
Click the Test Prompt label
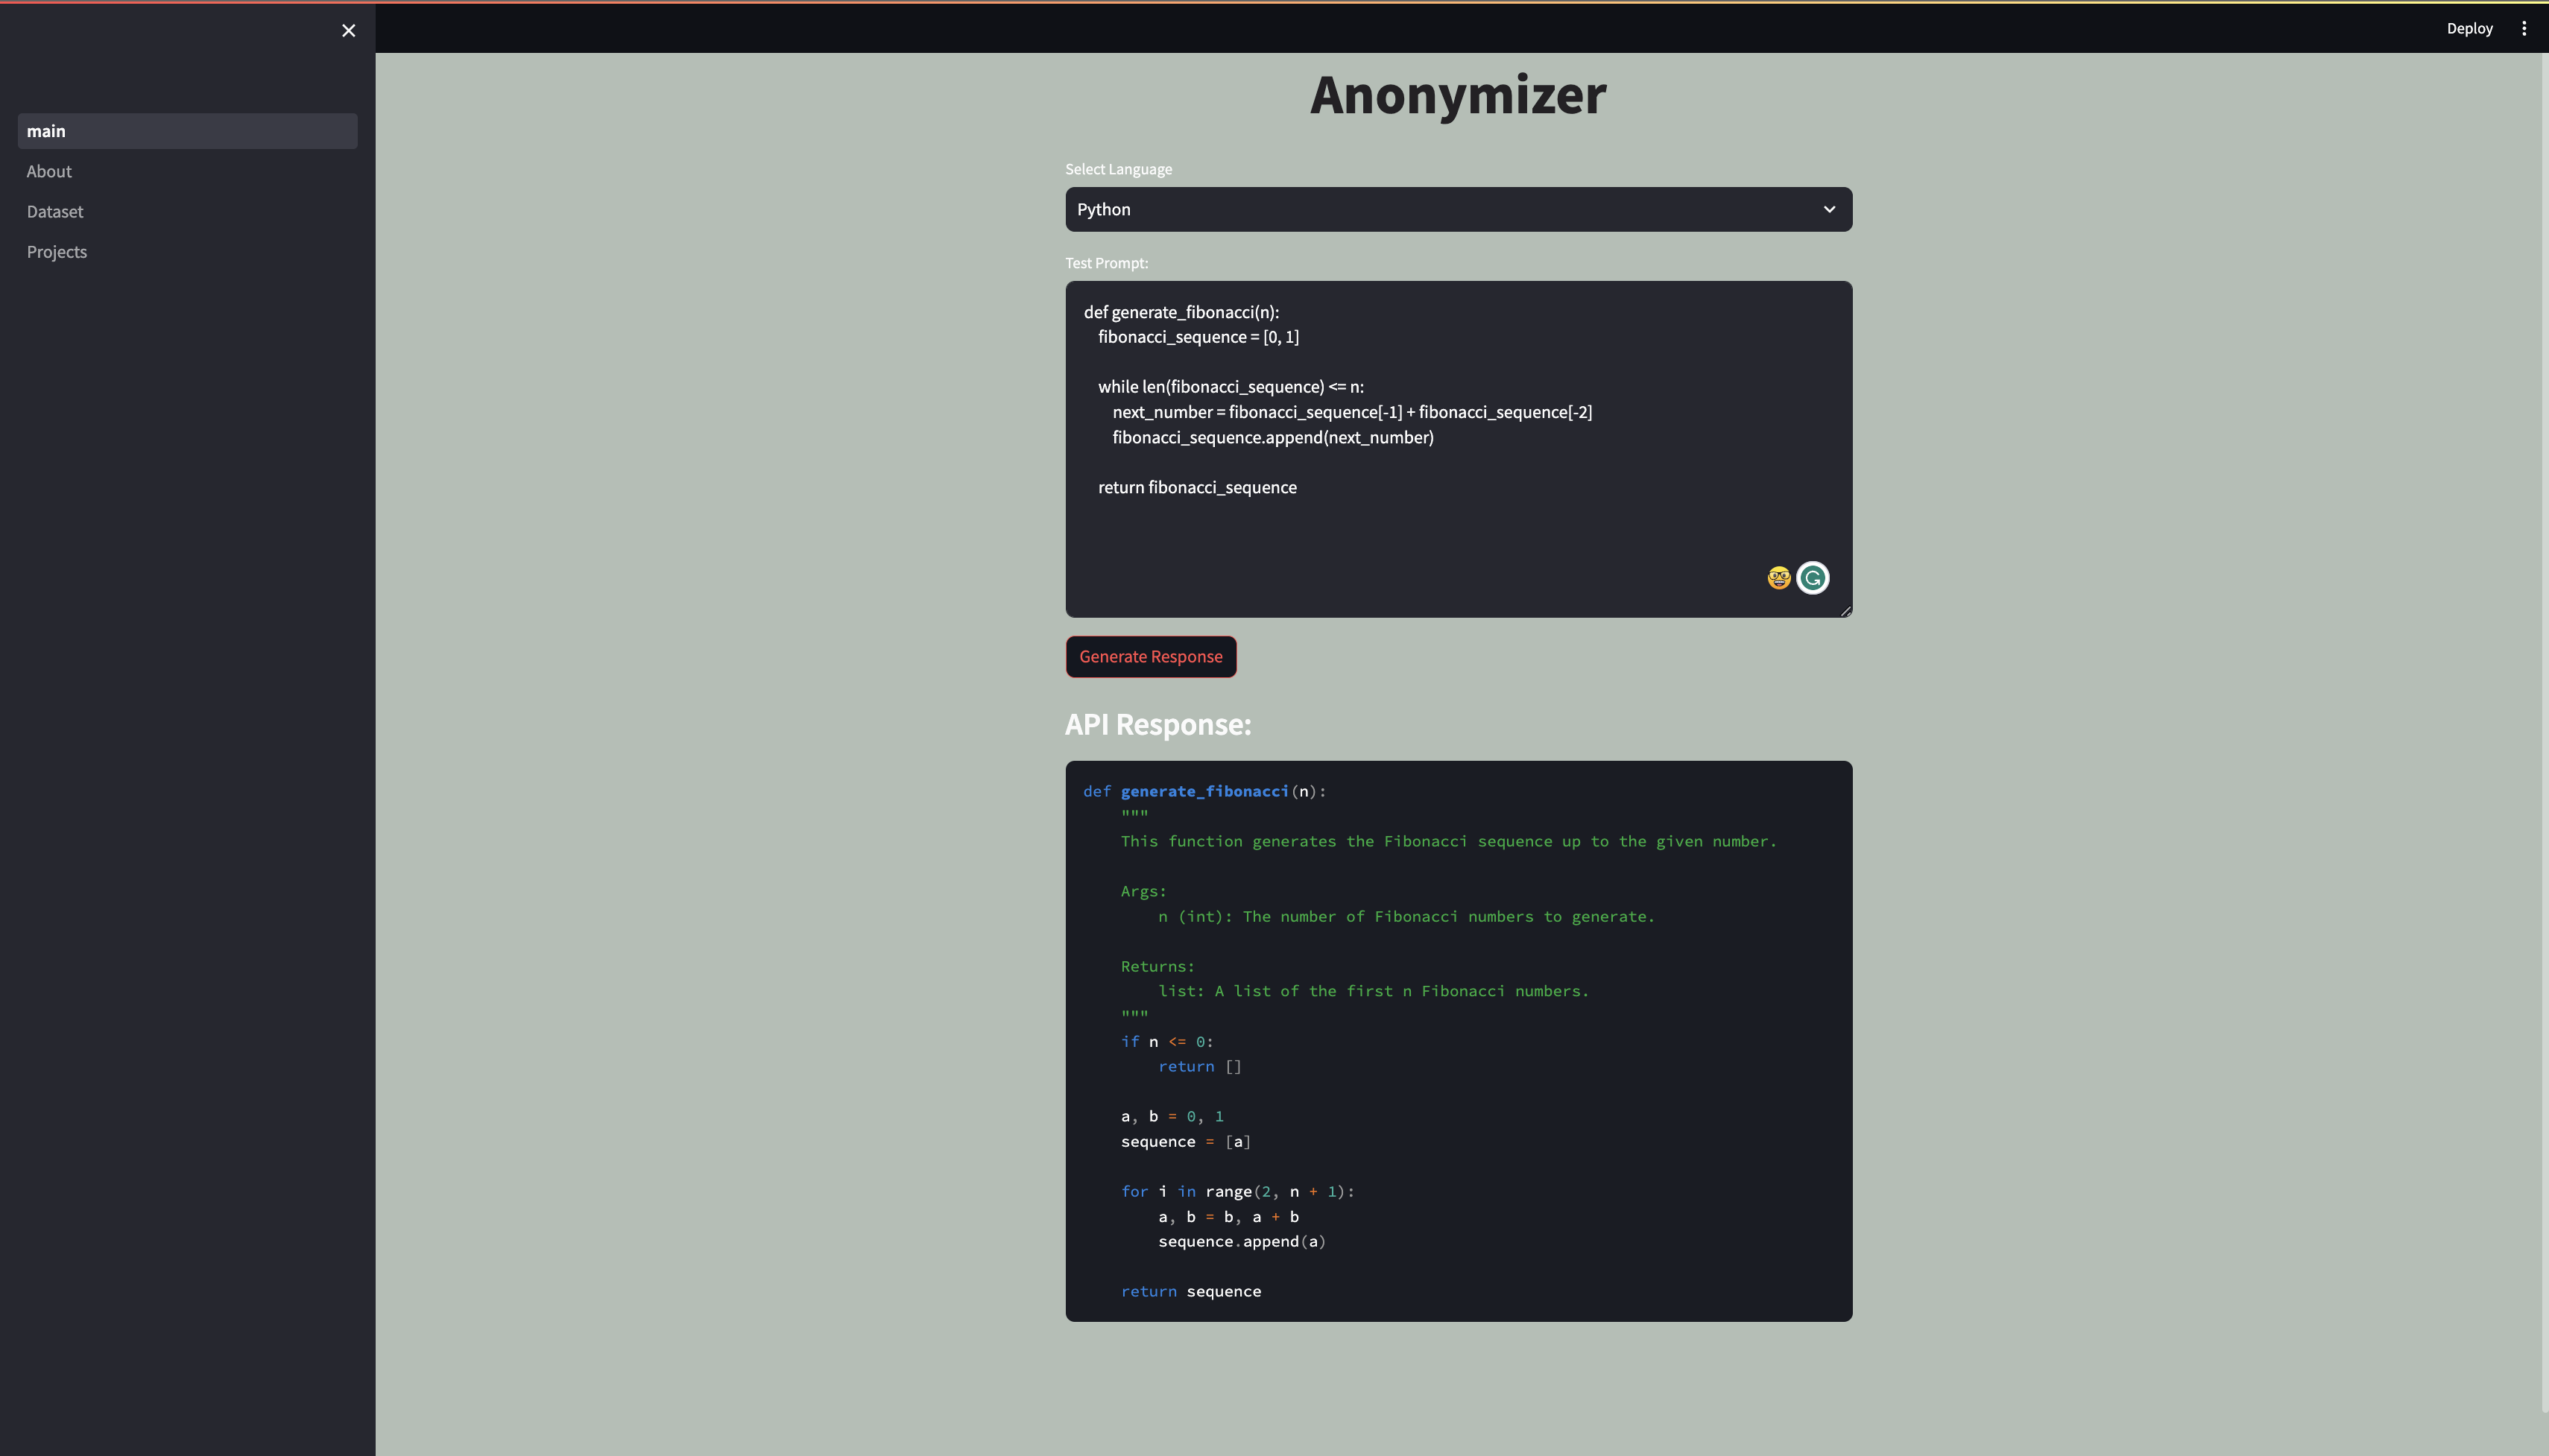(1106, 263)
